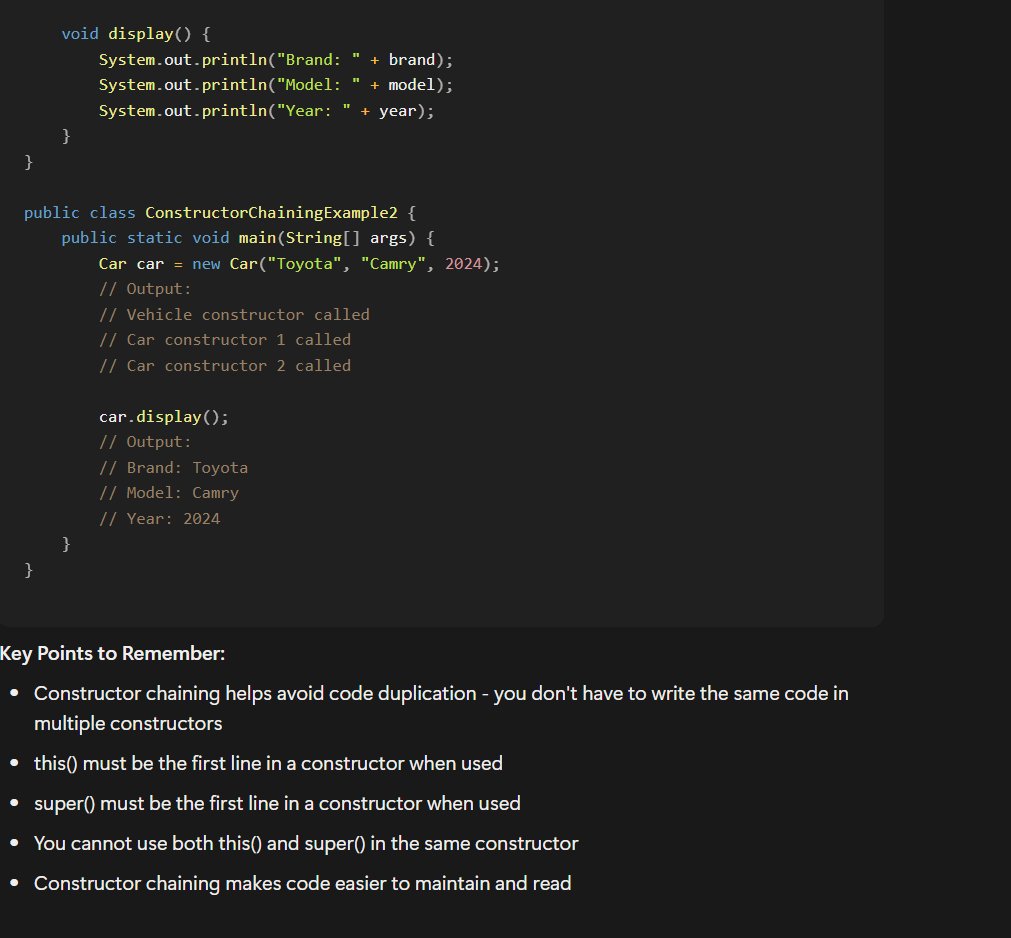Click bullet 'You cannot use both this() and super()'
This screenshot has height=938, width=1011.
click(306, 843)
